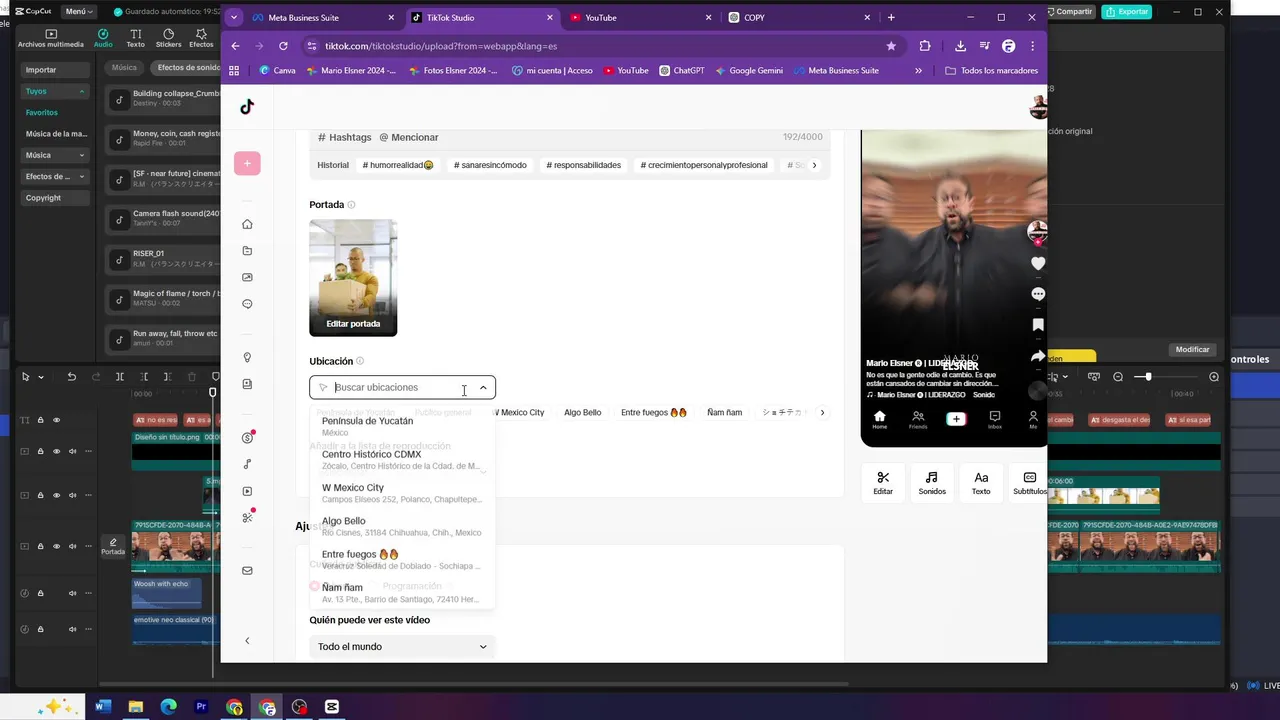1280x720 pixels.
Task: Click the heart like icon on video preview
Action: pyautogui.click(x=1038, y=263)
